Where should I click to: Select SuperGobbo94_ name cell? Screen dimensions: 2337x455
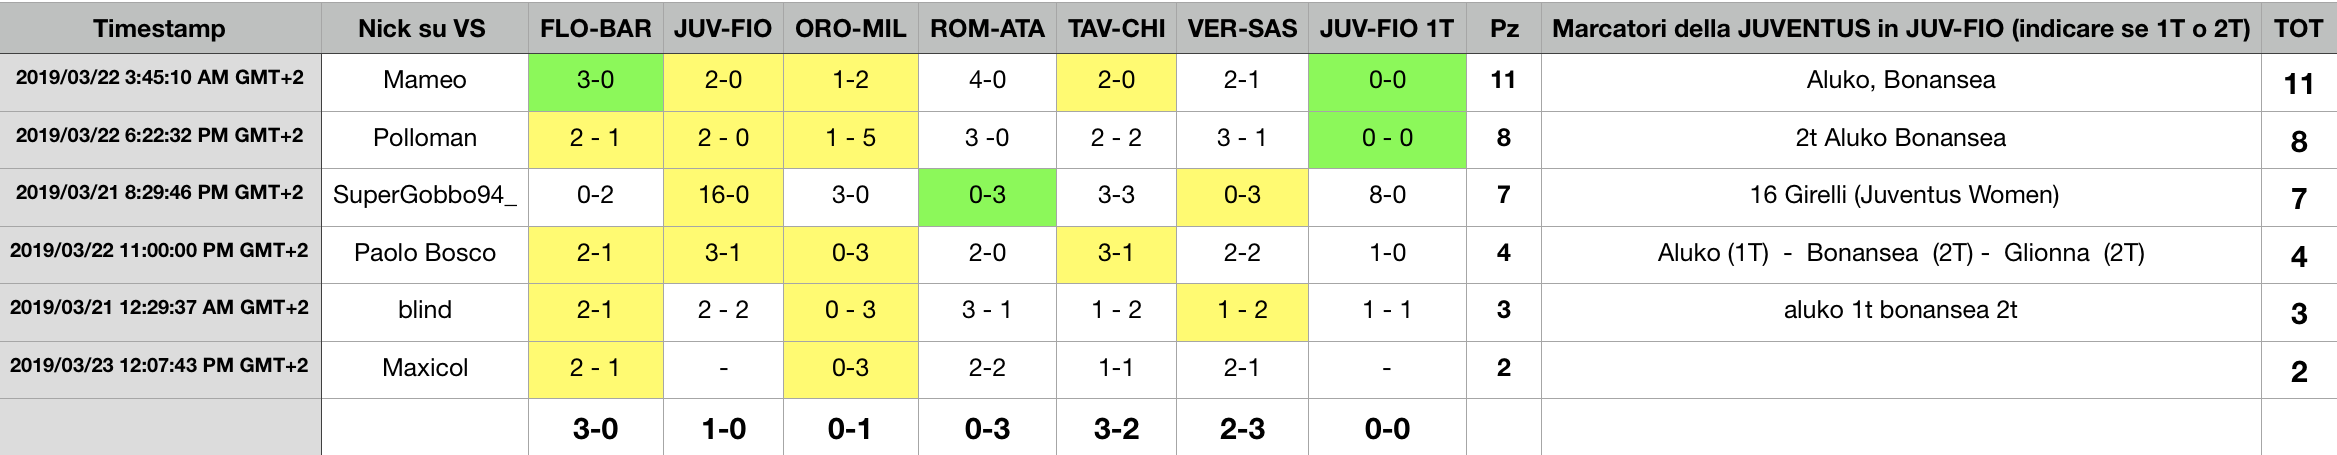coord(425,196)
